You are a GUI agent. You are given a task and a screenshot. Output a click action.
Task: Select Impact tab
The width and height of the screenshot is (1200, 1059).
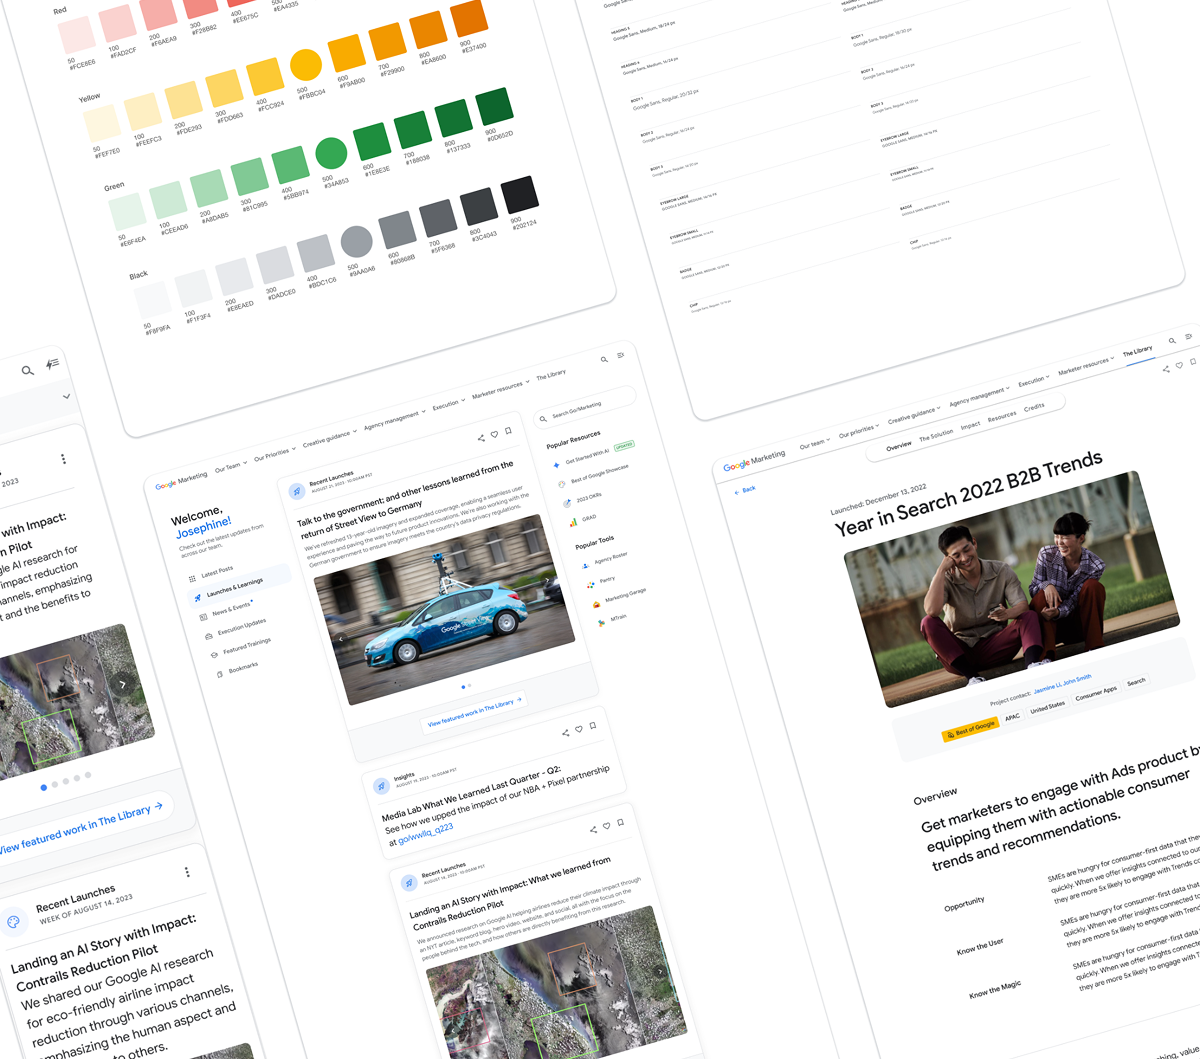(x=970, y=426)
